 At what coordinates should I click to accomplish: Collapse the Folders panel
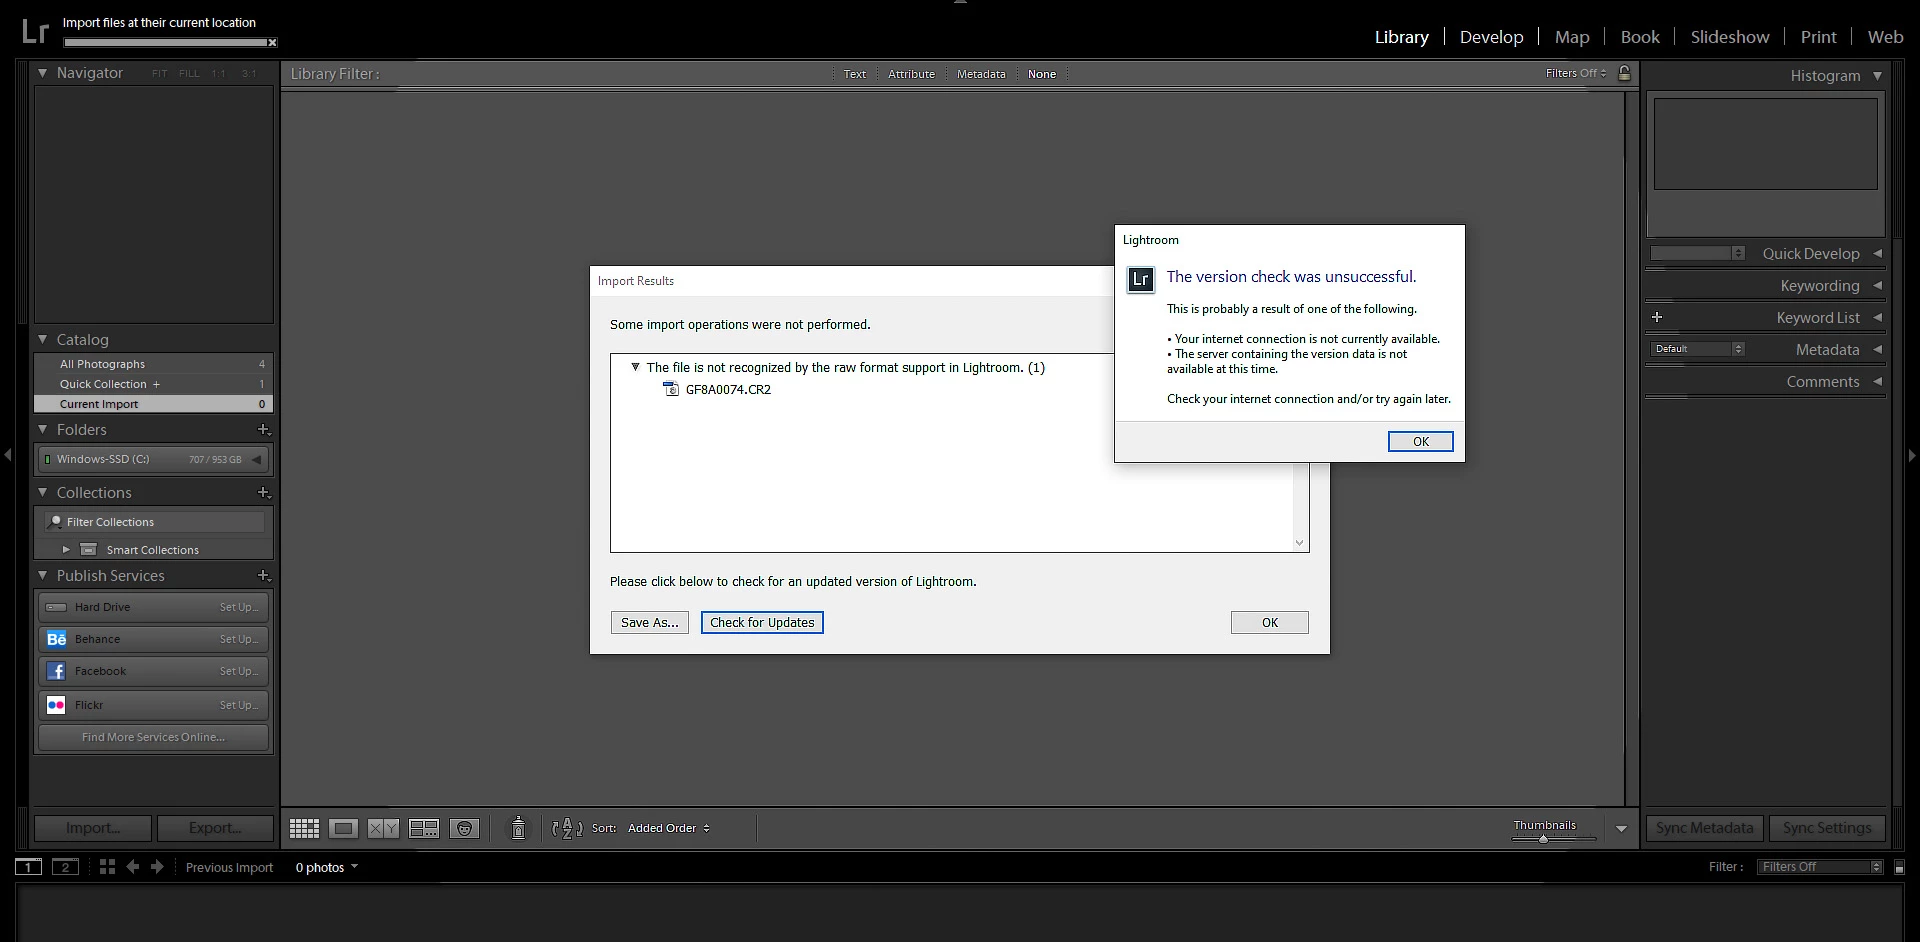pyautogui.click(x=42, y=429)
